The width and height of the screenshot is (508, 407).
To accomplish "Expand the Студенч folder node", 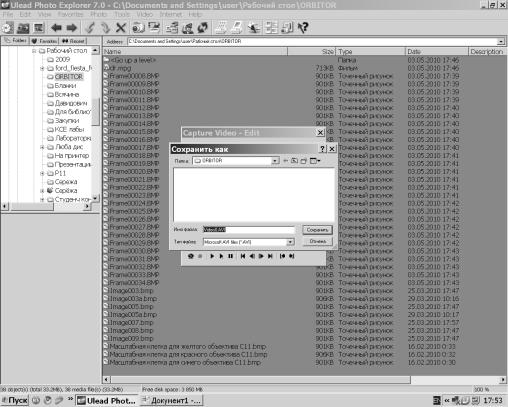I will coord(42,200).
